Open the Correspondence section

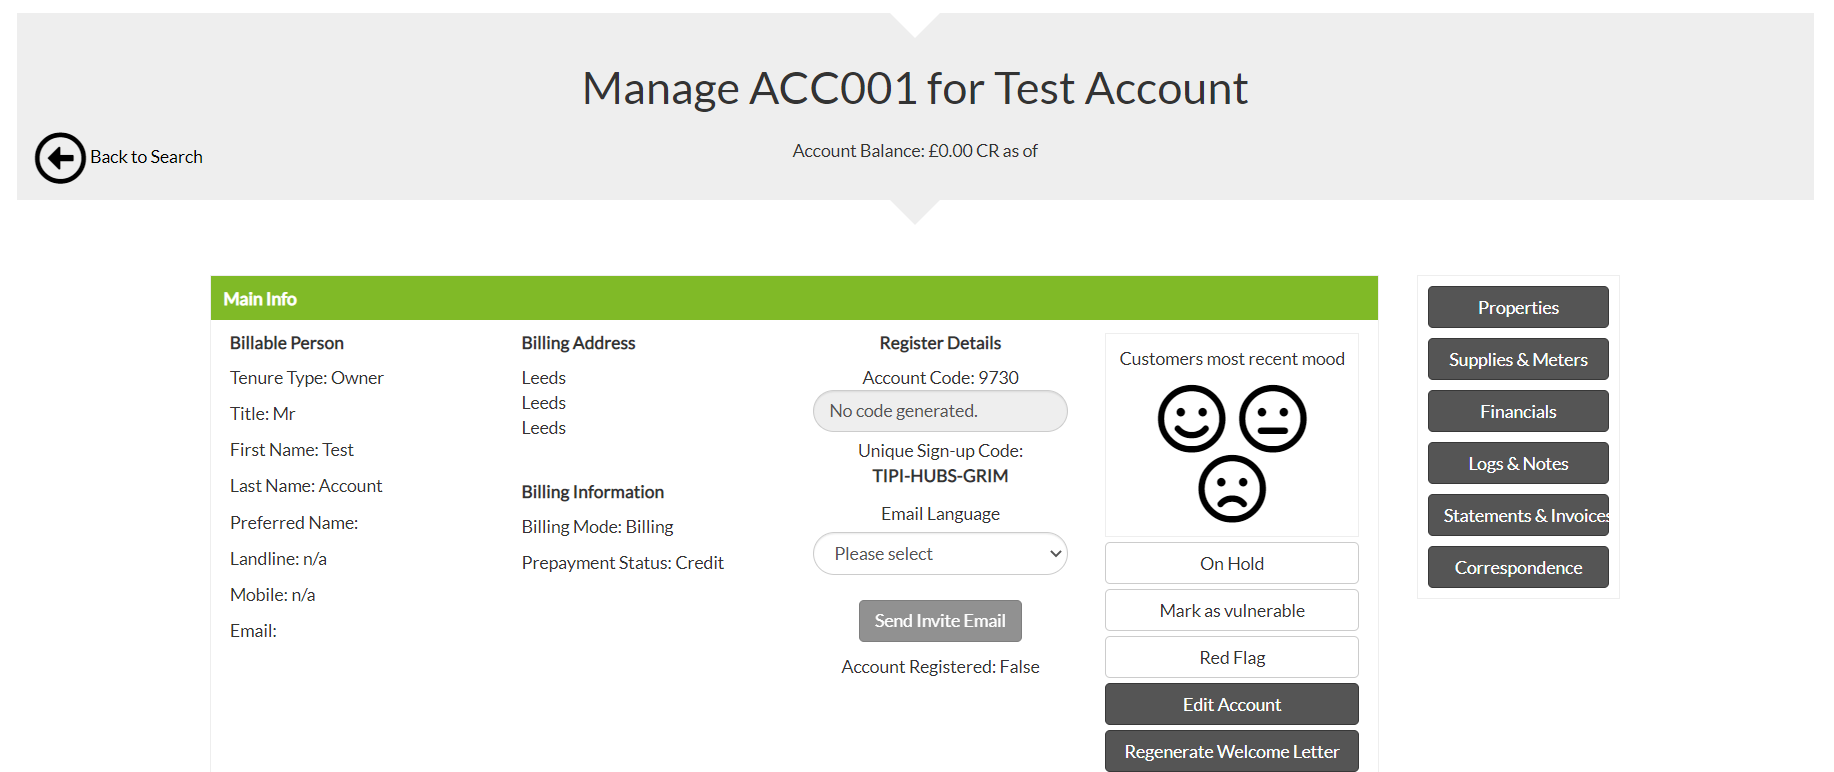pos(1517,567)
